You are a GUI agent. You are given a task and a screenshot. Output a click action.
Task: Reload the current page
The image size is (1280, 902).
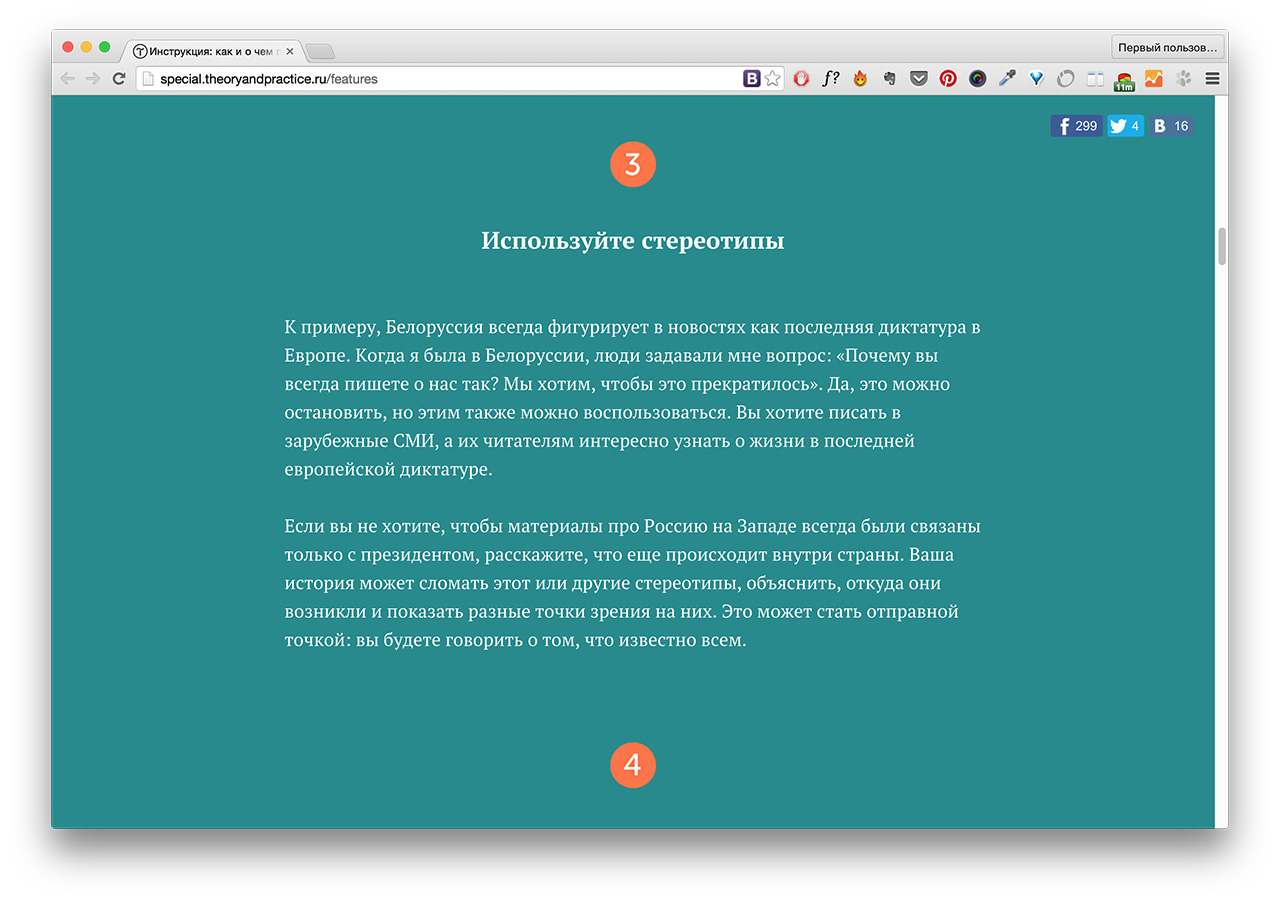[119, 78]
